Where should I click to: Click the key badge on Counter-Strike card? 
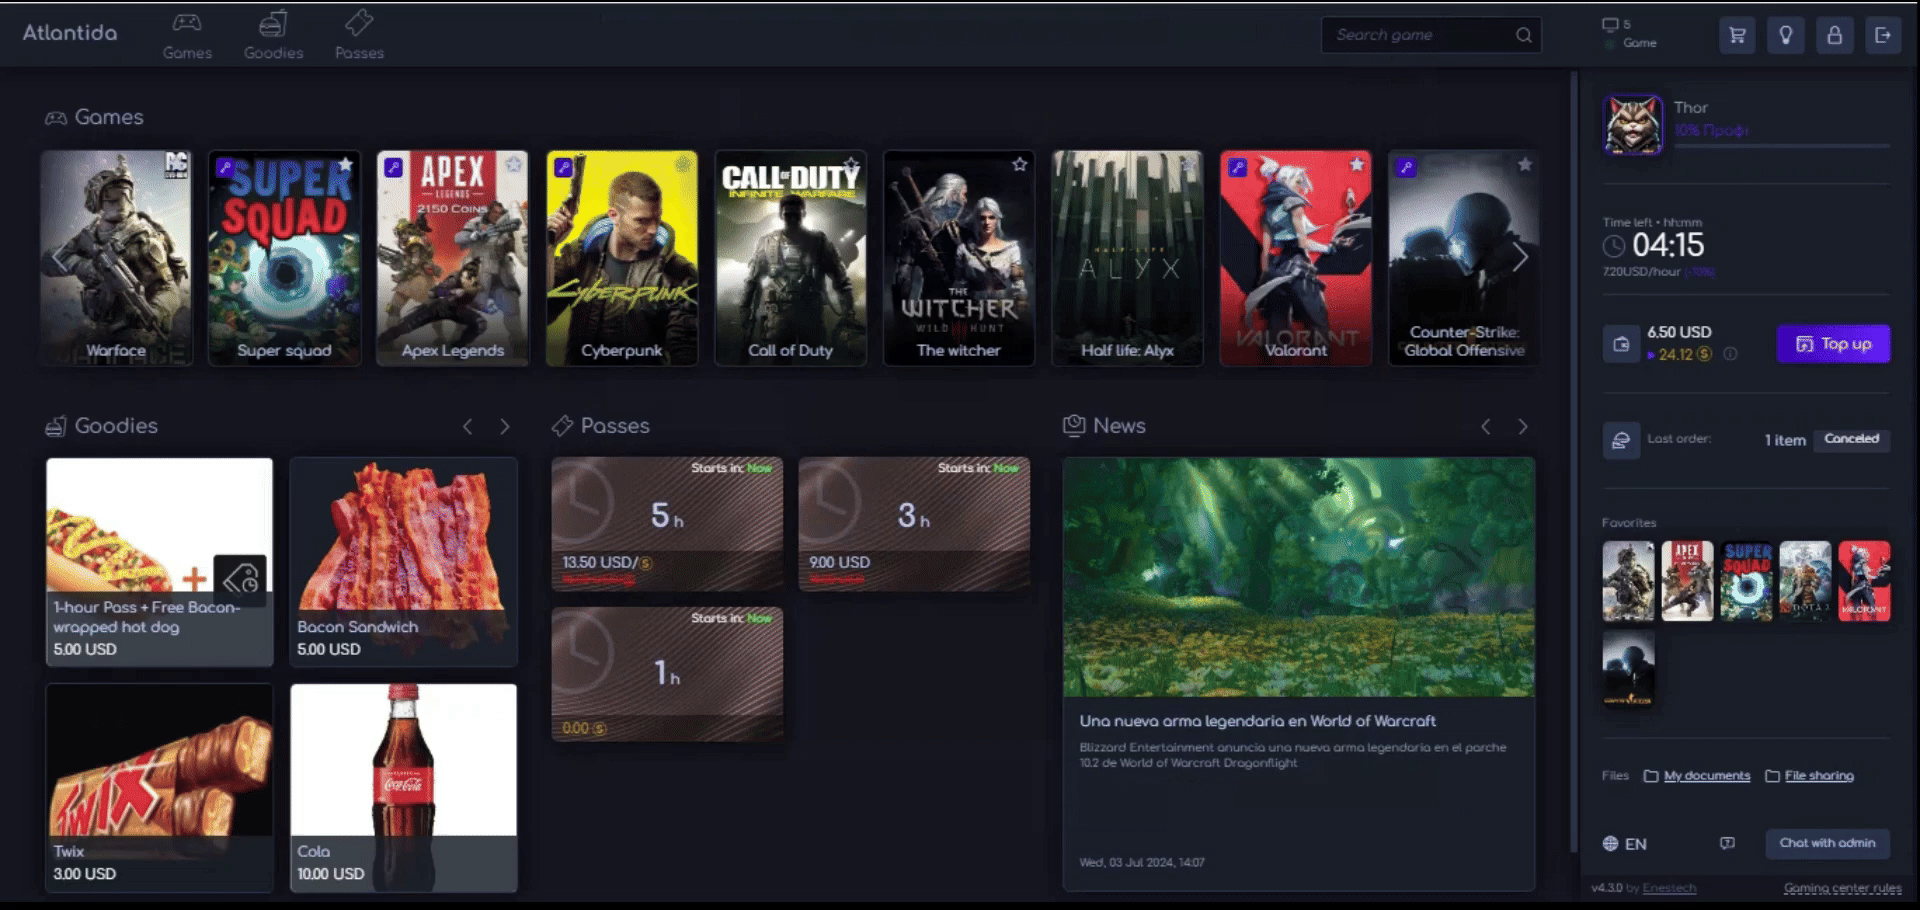tap(1406, 167)
